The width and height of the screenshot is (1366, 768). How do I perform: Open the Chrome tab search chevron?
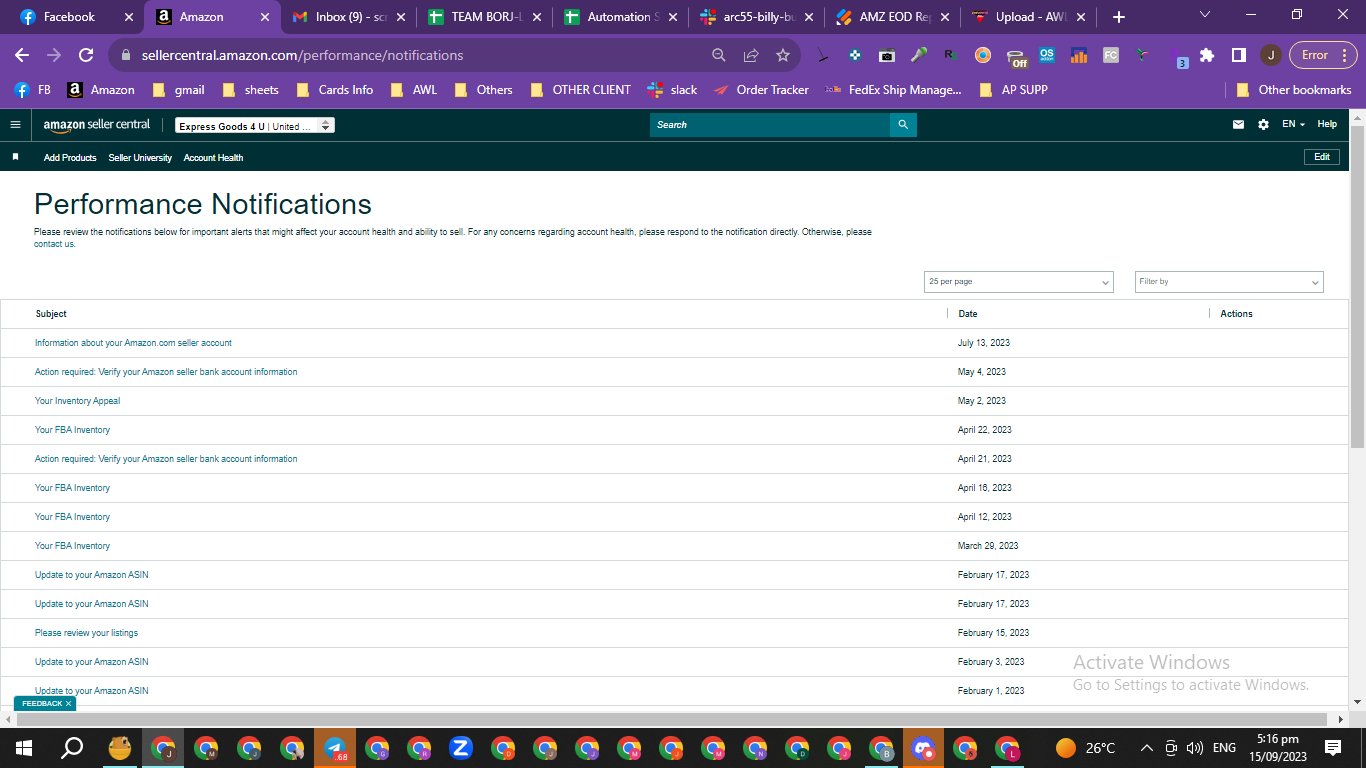point(1204,15)
